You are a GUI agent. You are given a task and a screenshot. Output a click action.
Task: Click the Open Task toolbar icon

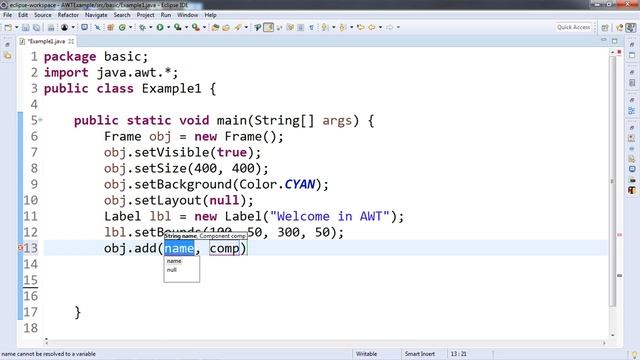pos(84,27)
